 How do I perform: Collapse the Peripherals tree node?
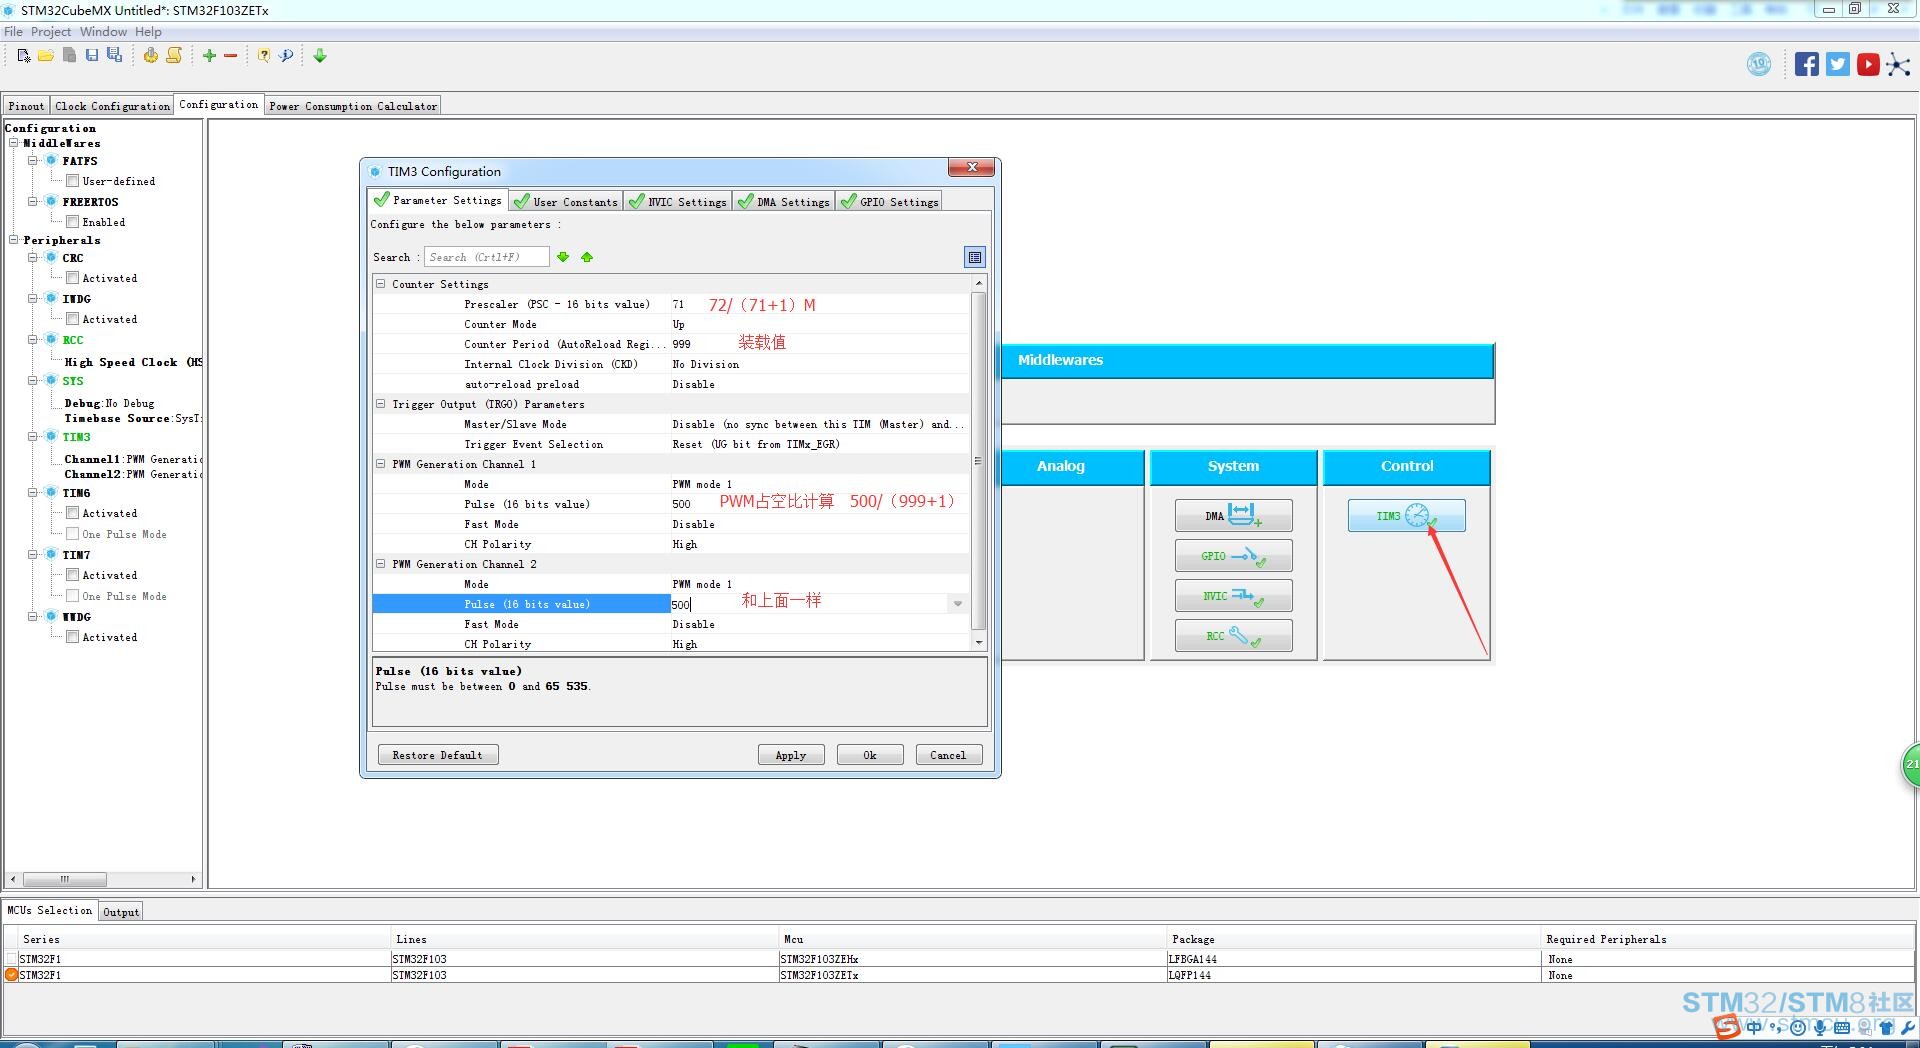[x=14, y=240]
